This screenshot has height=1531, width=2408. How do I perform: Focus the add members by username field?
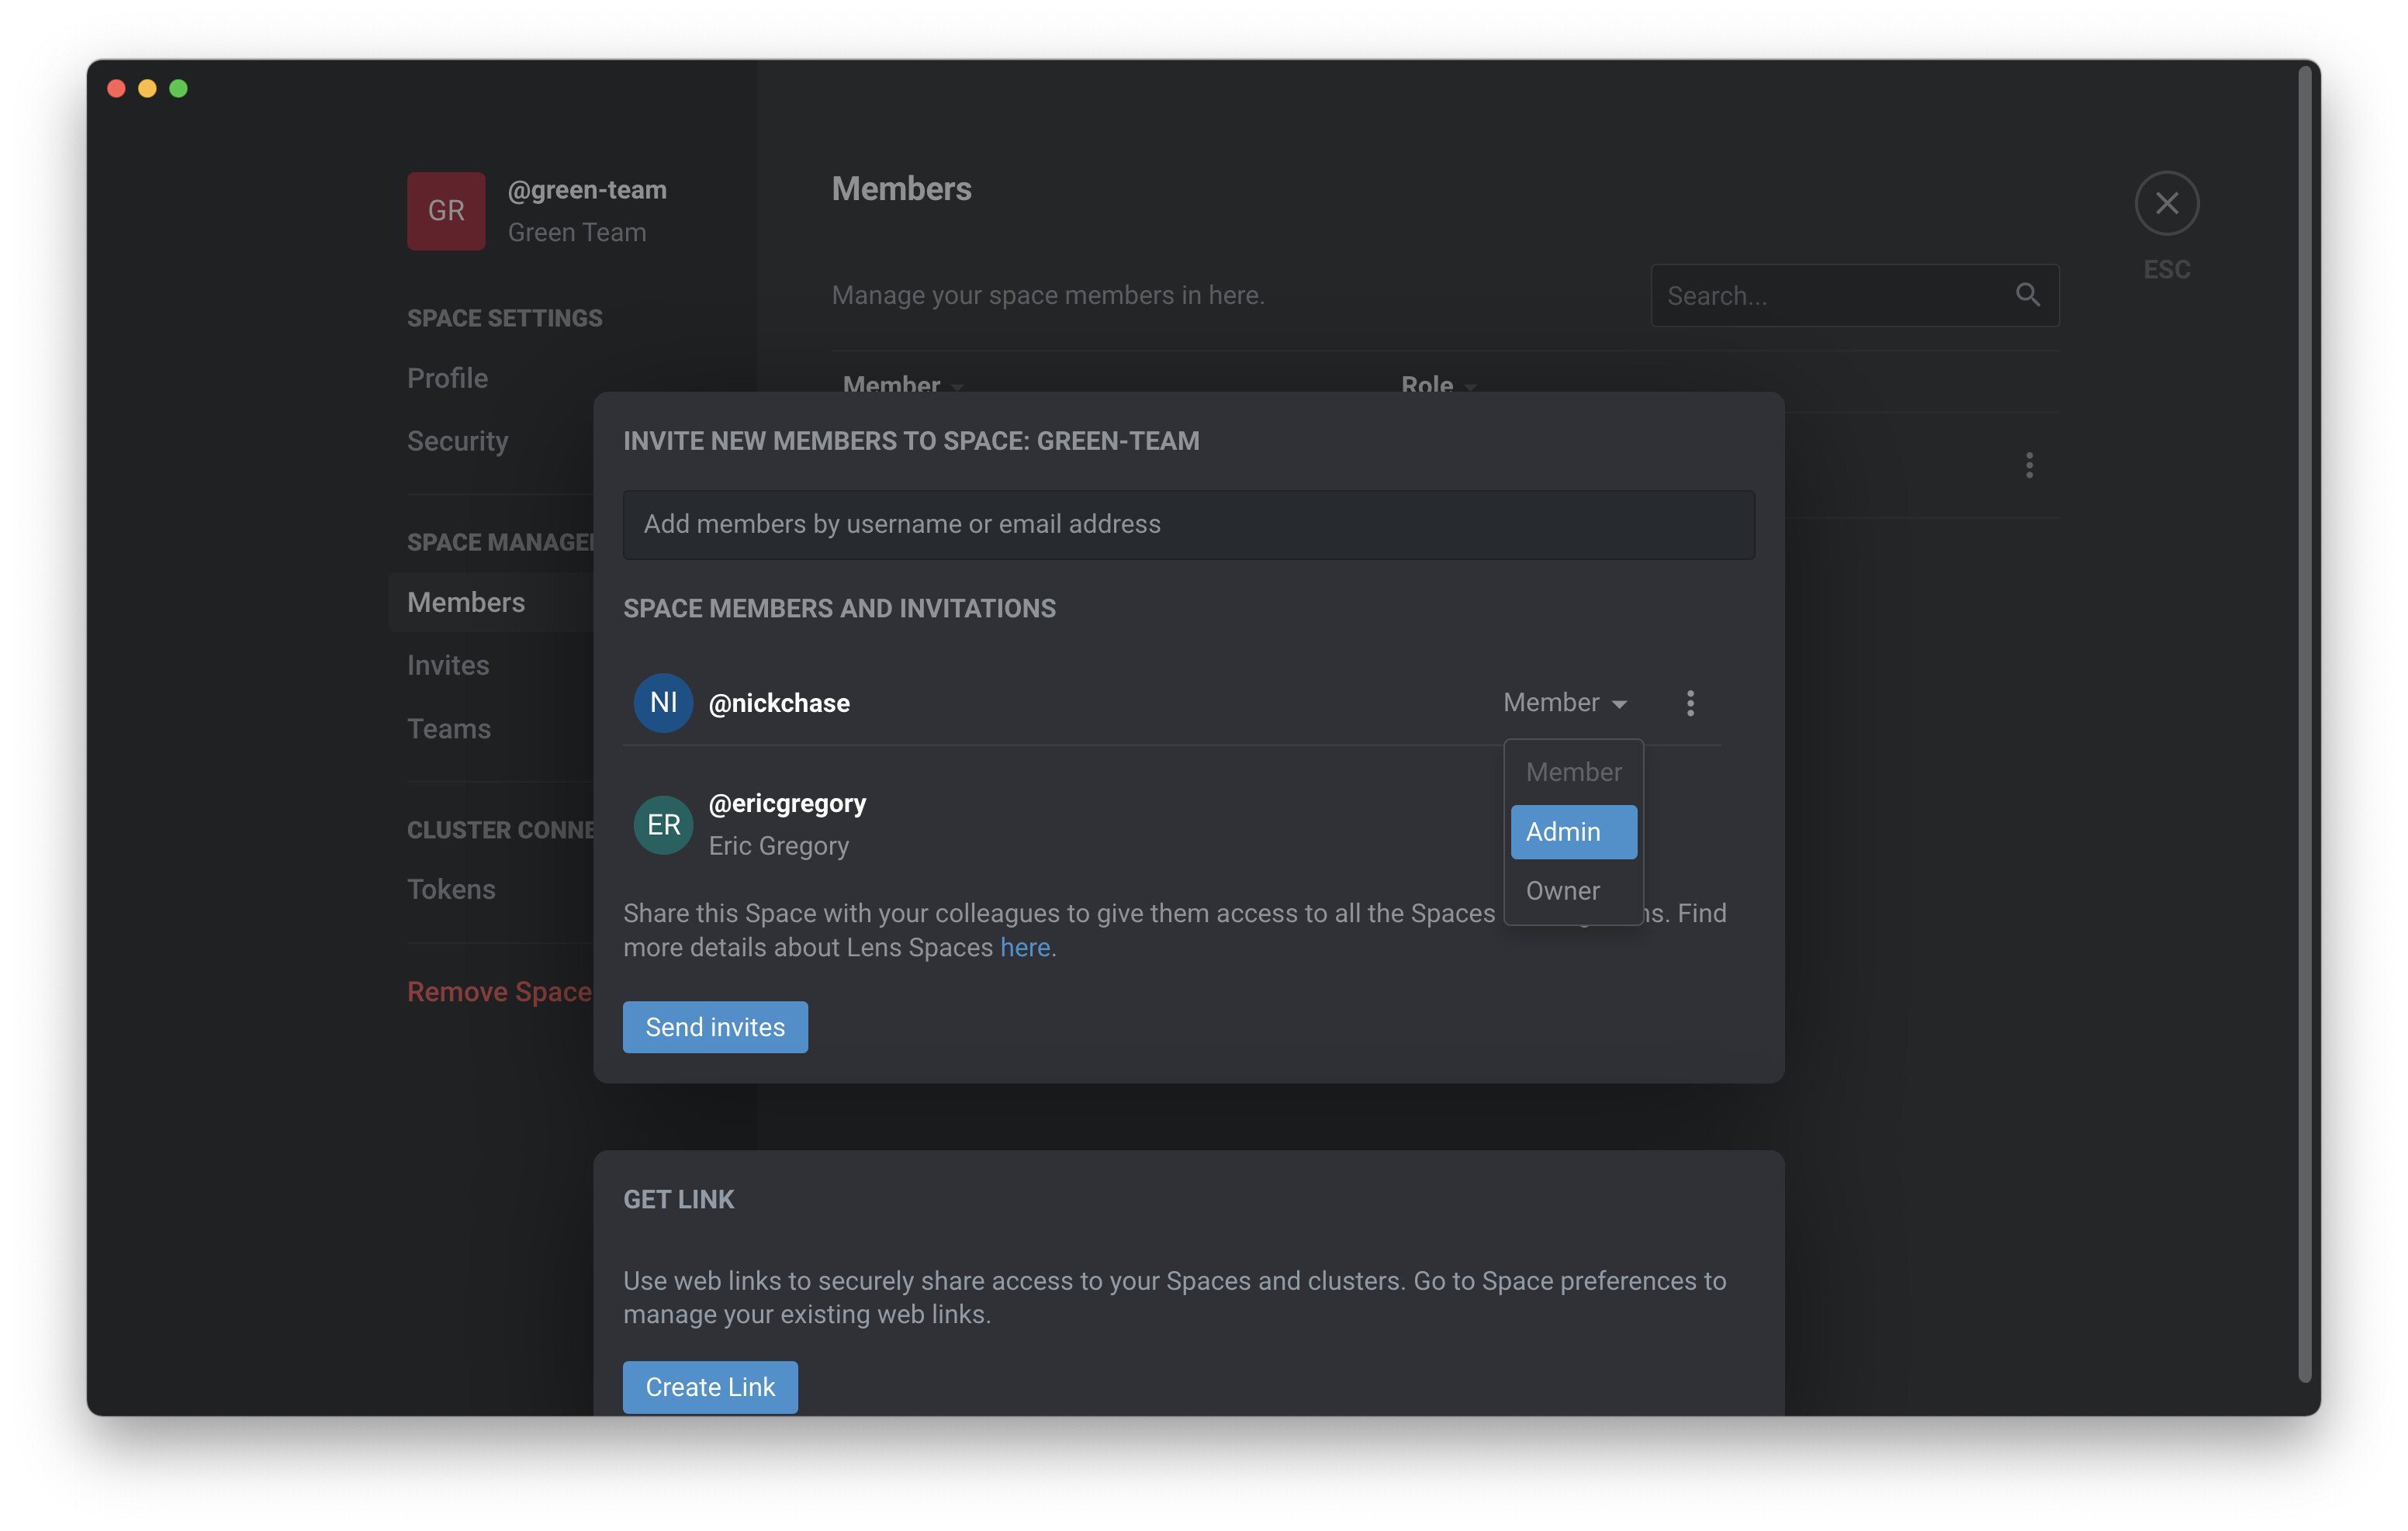[1188, 524]
